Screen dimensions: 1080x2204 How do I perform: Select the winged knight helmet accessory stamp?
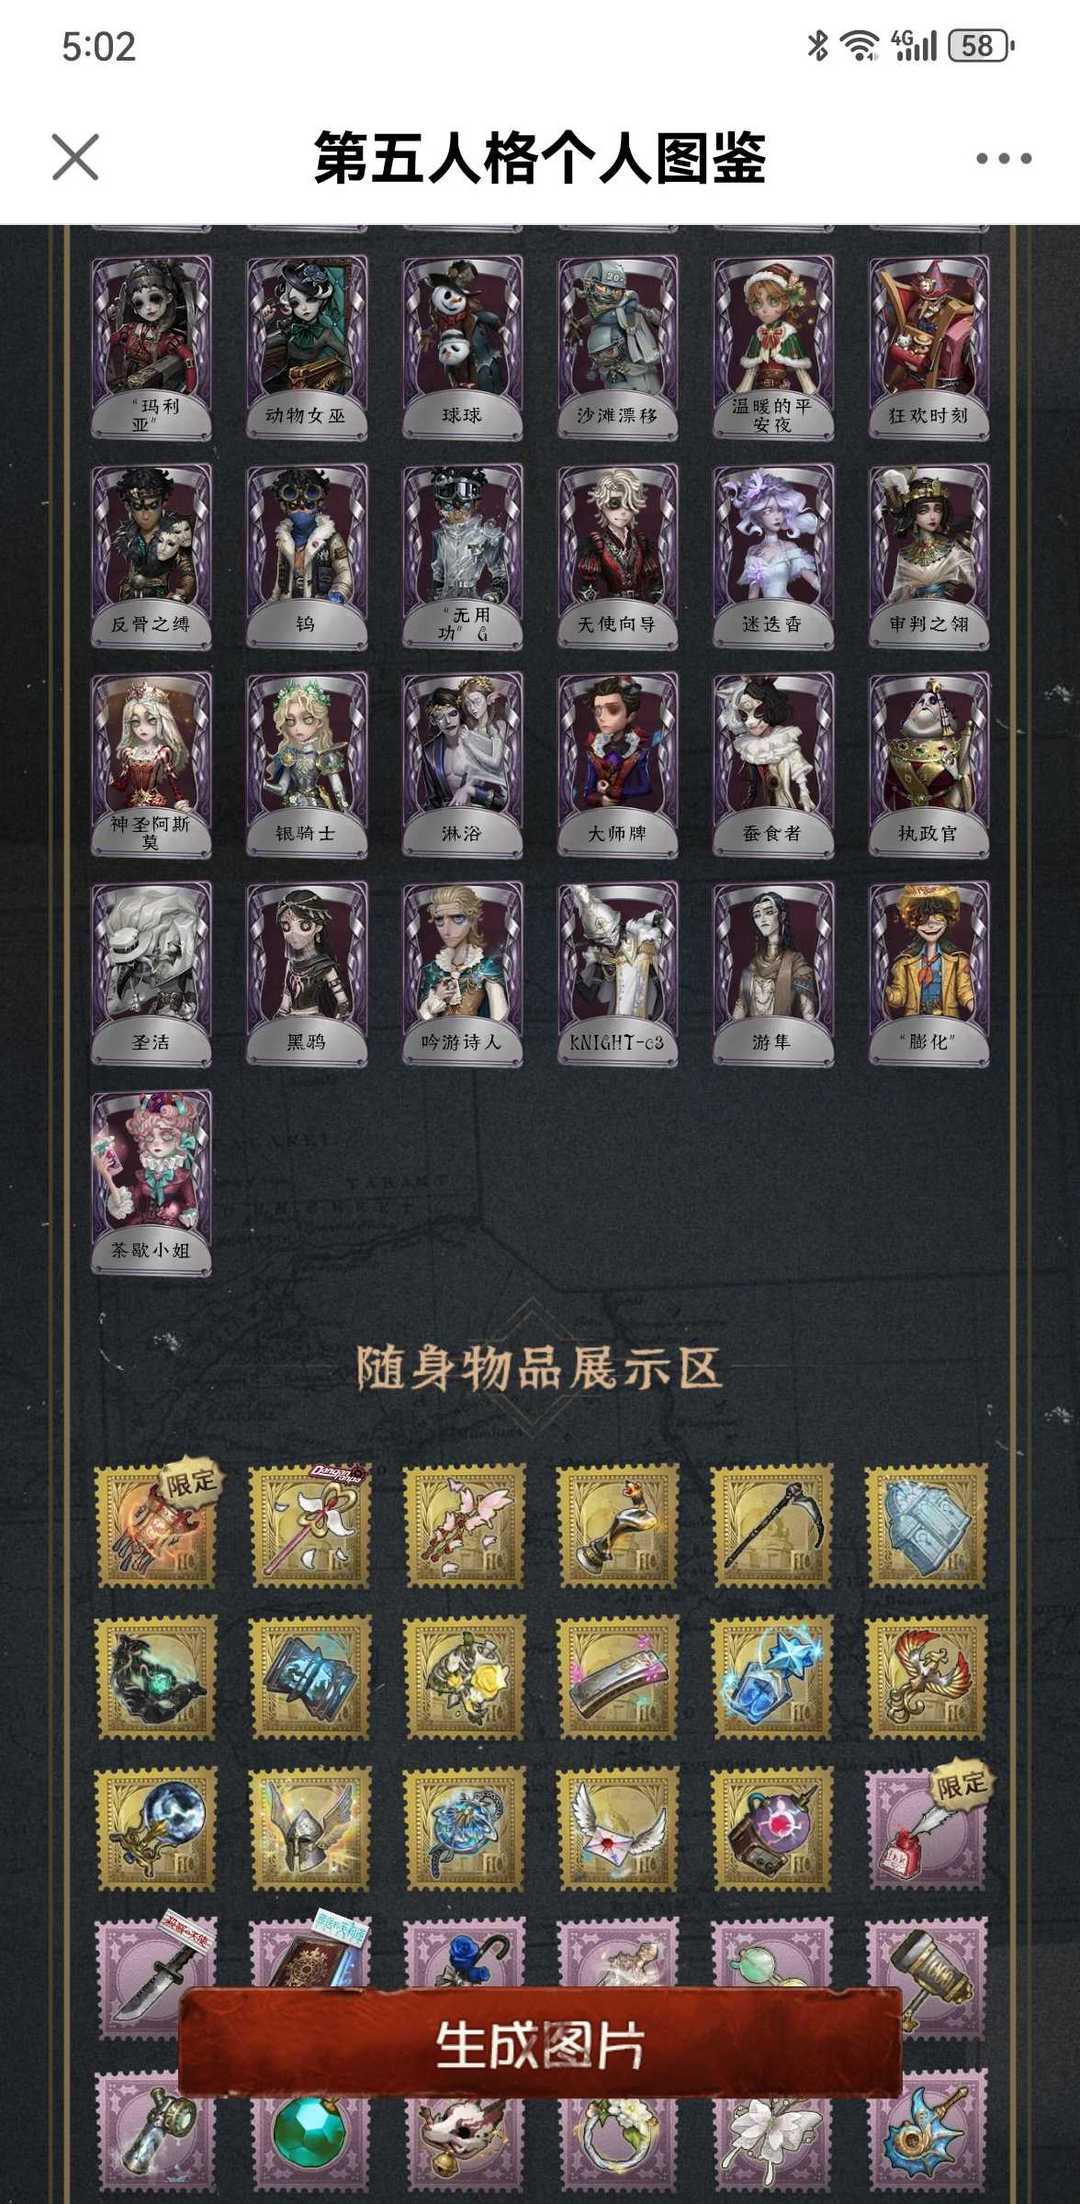coord(310,1829)
